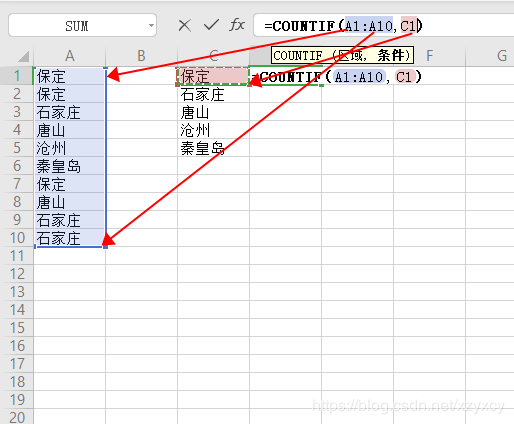Click cell C5 containing 秦皇岛

coord(213,148)
